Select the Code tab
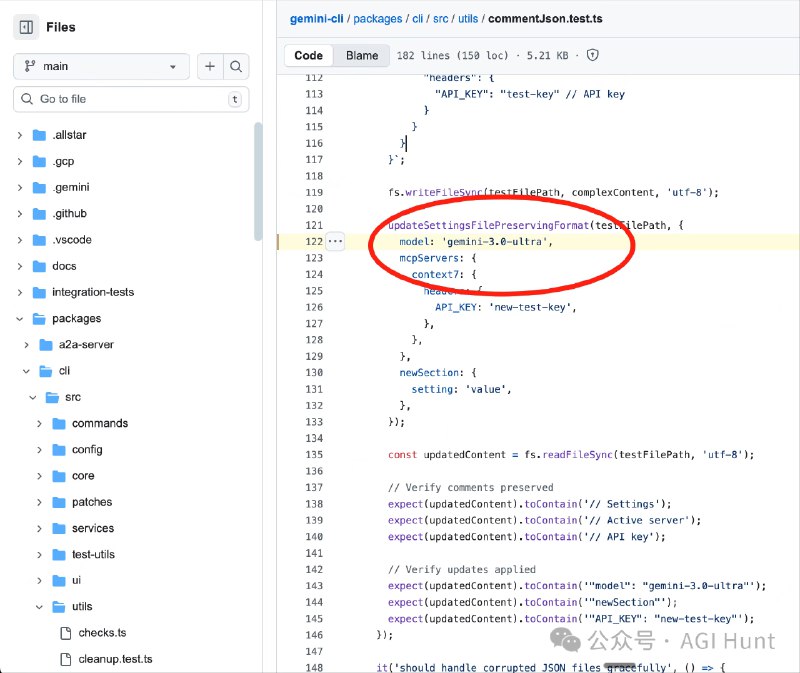 (x=308, y=56)
